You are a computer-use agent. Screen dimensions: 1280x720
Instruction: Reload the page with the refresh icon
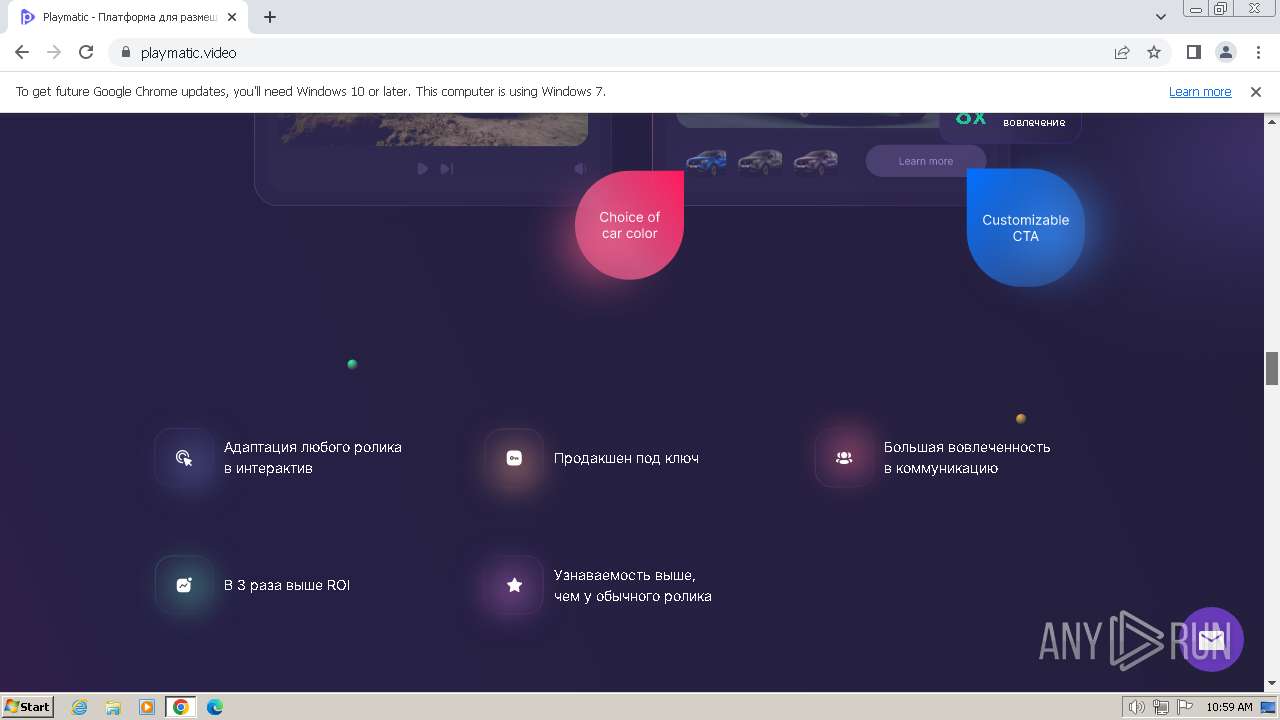coord(86,52)
